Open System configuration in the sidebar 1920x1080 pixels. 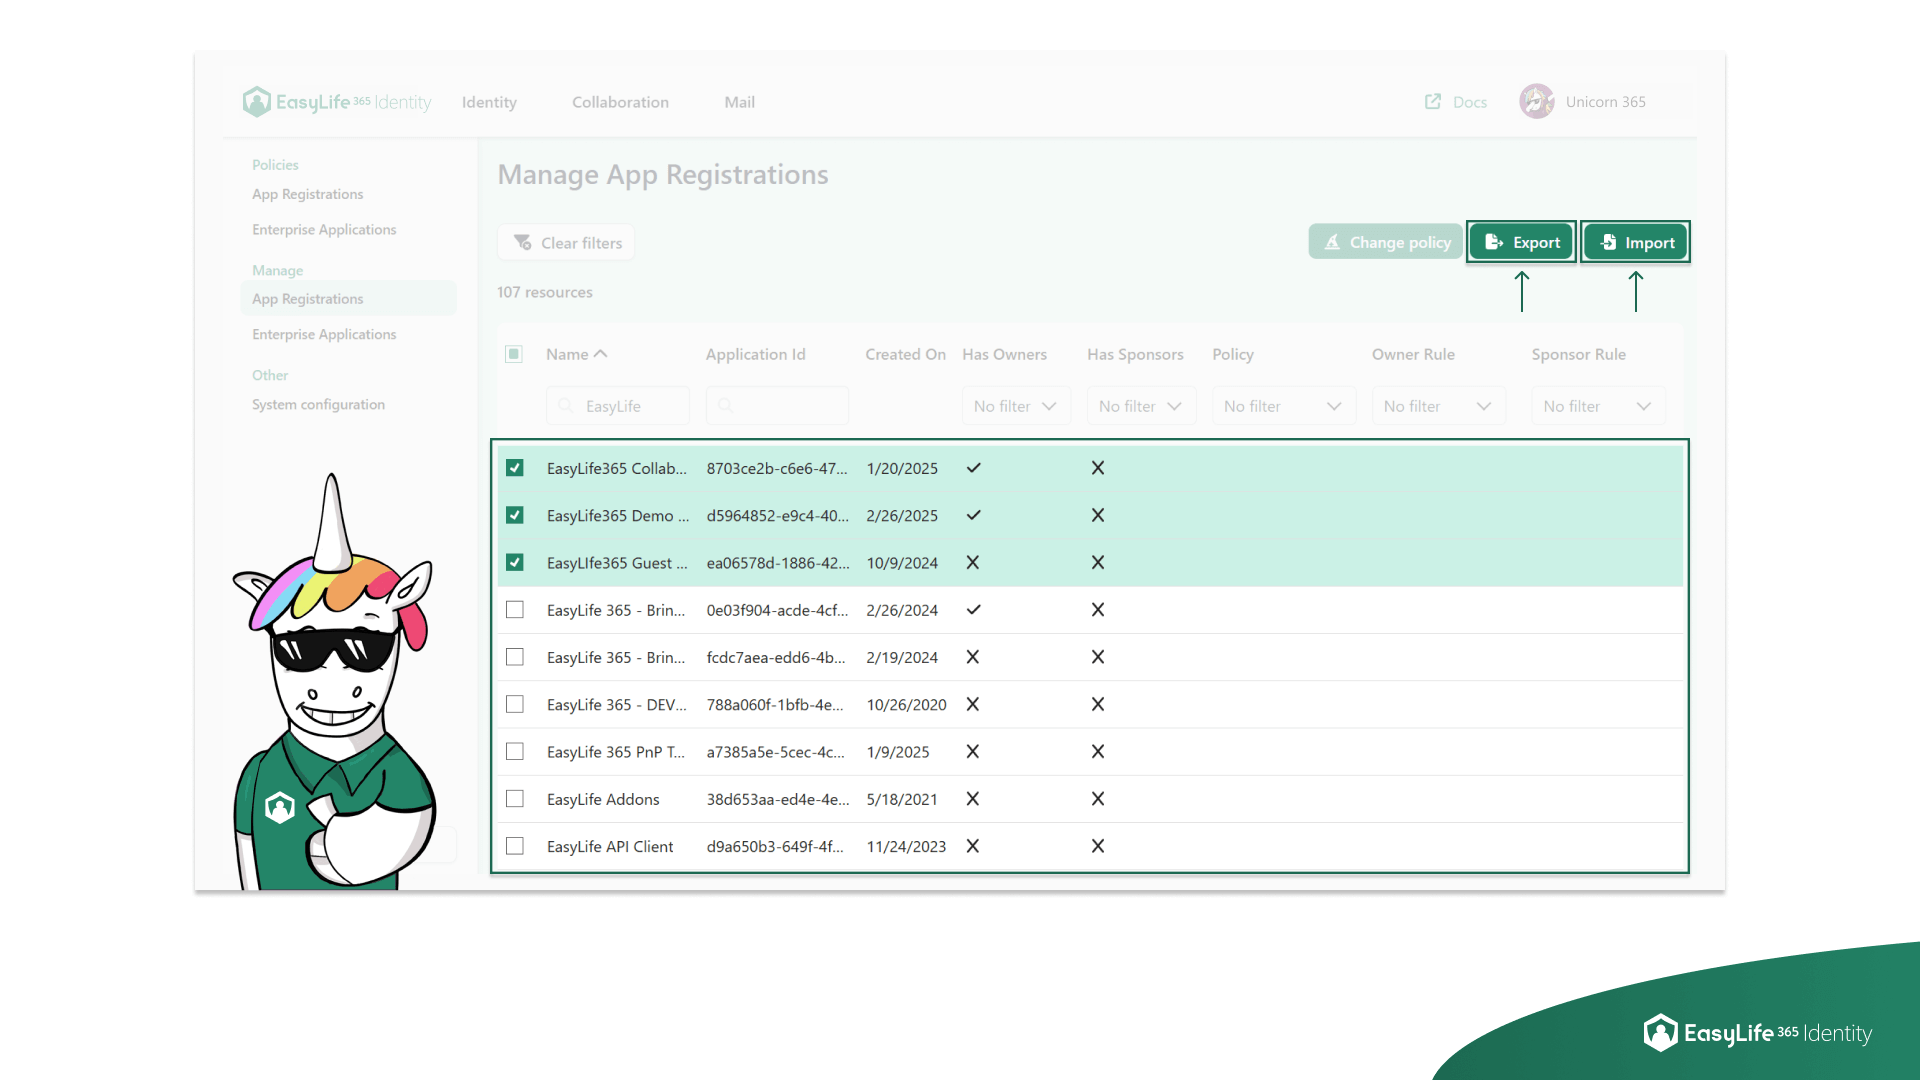point(317,404)
